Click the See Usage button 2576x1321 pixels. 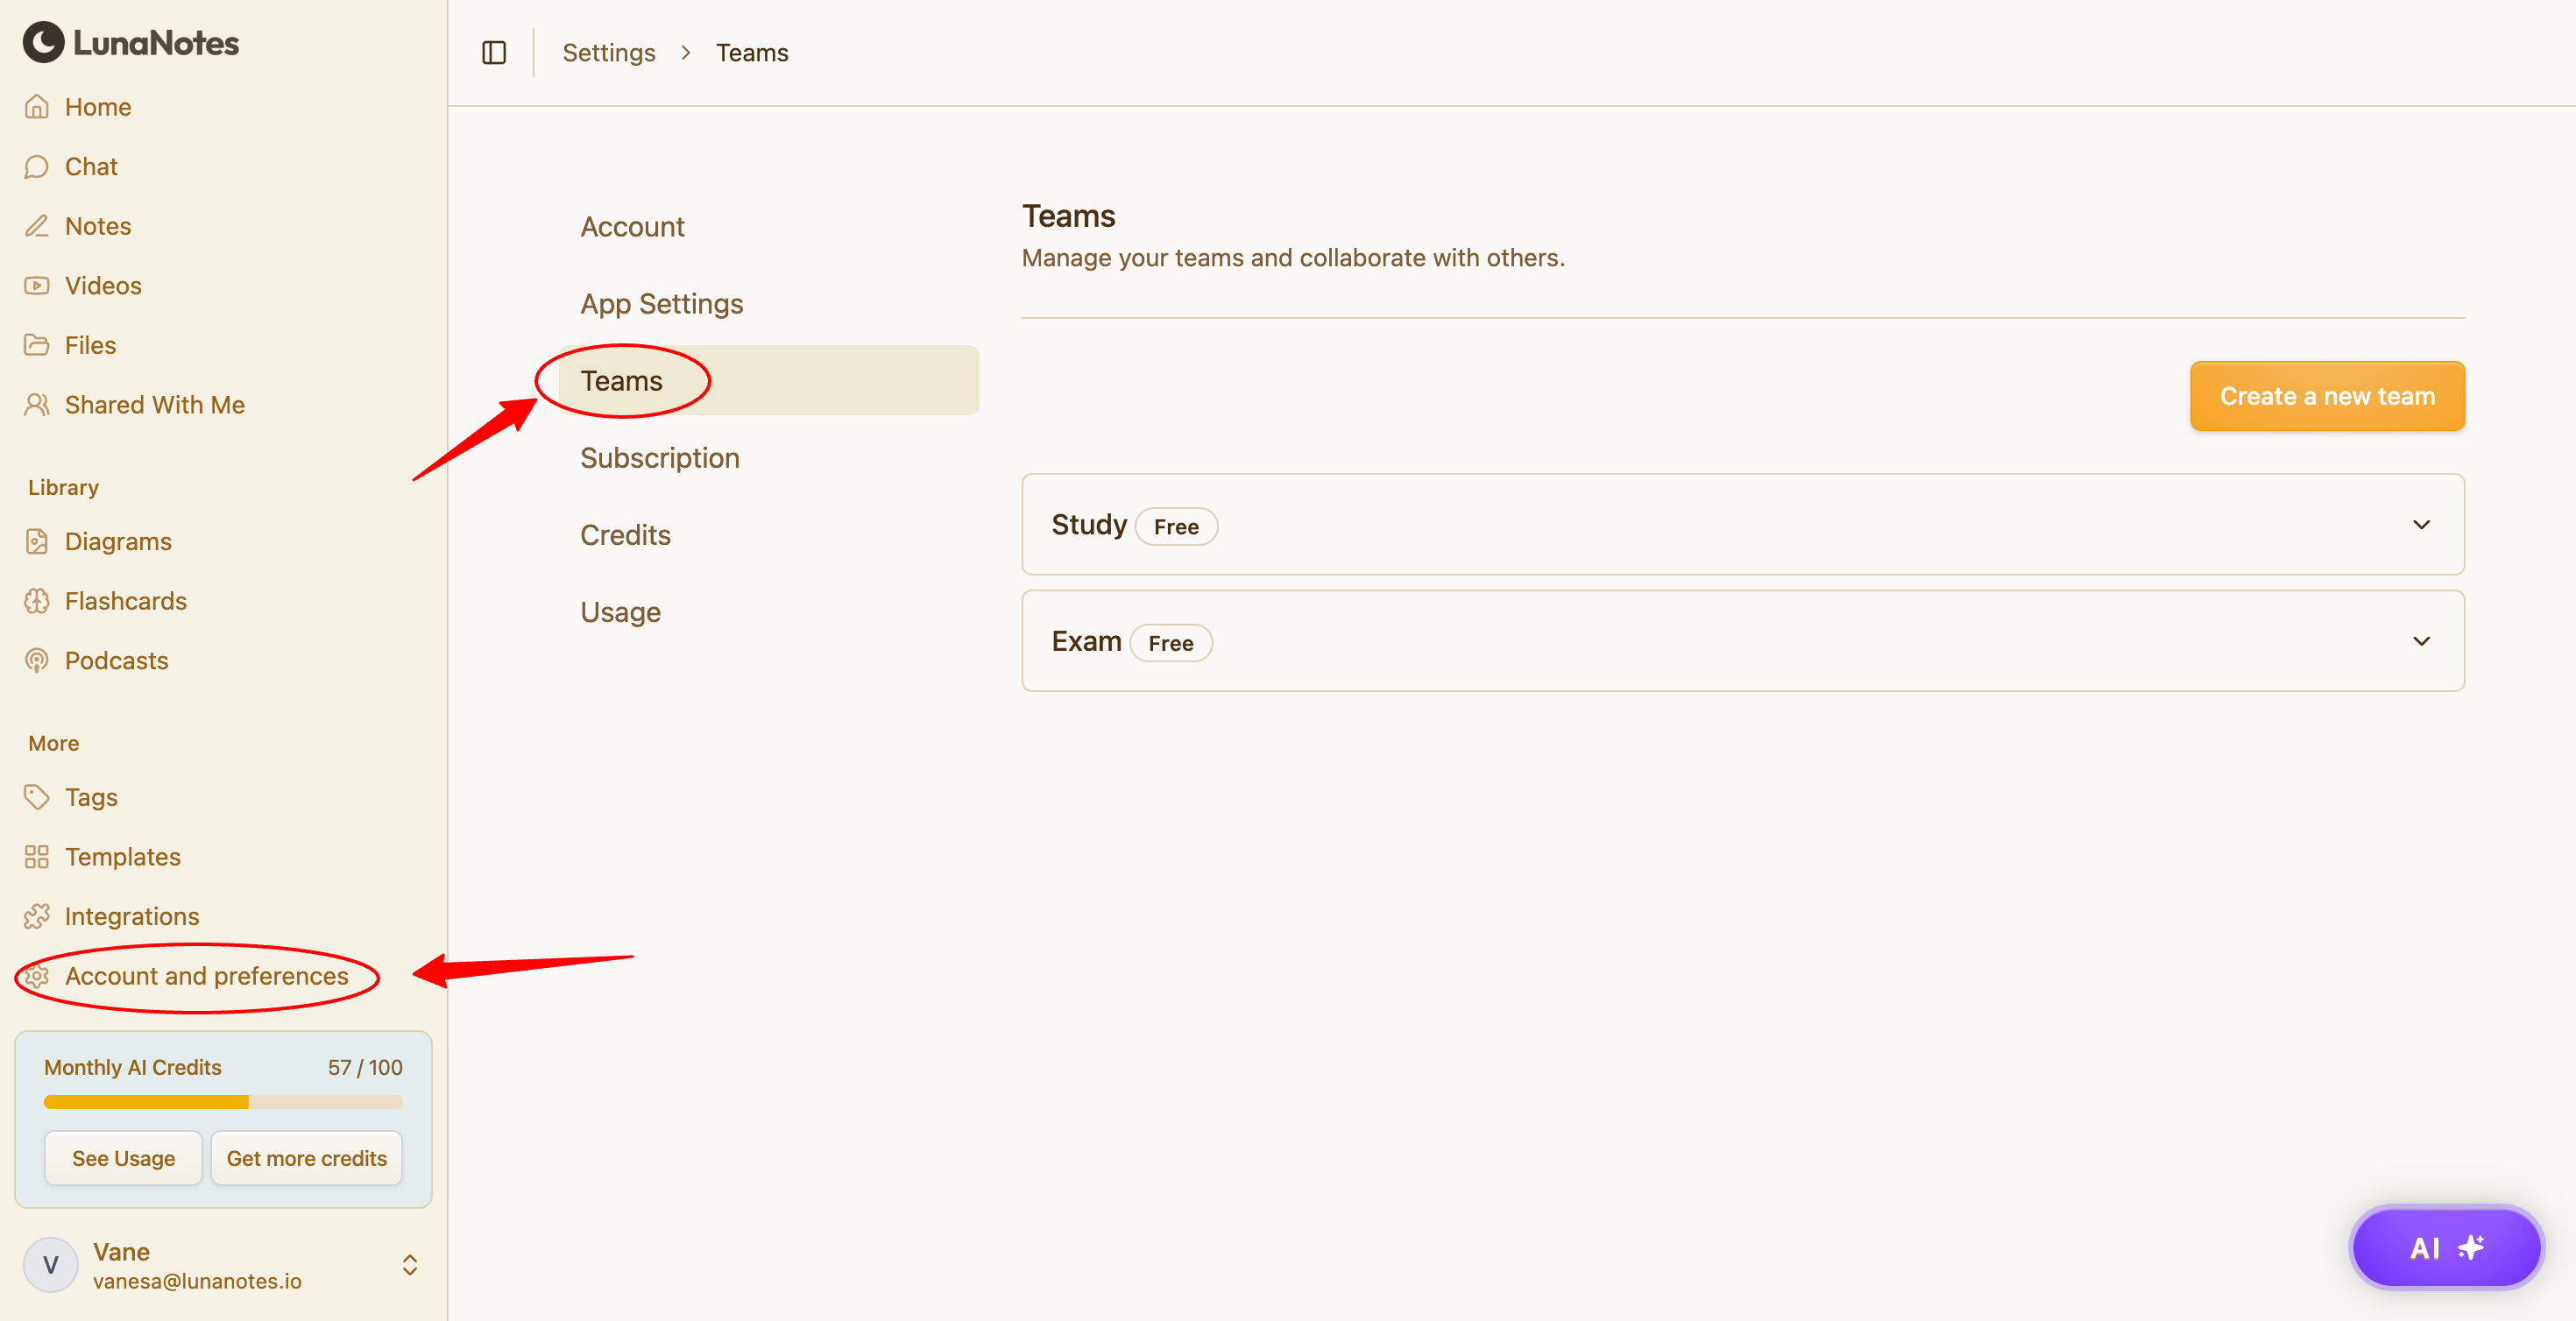(123, 1158)
